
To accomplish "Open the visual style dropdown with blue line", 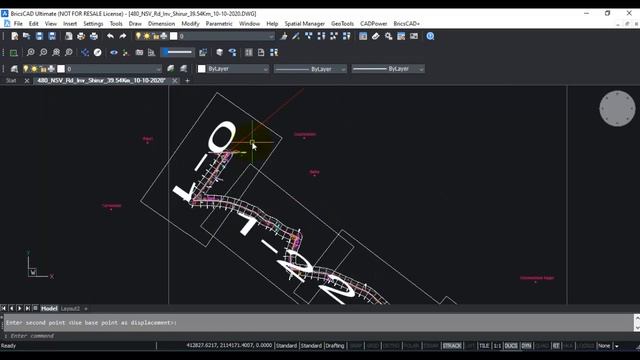I will (178, 52).
